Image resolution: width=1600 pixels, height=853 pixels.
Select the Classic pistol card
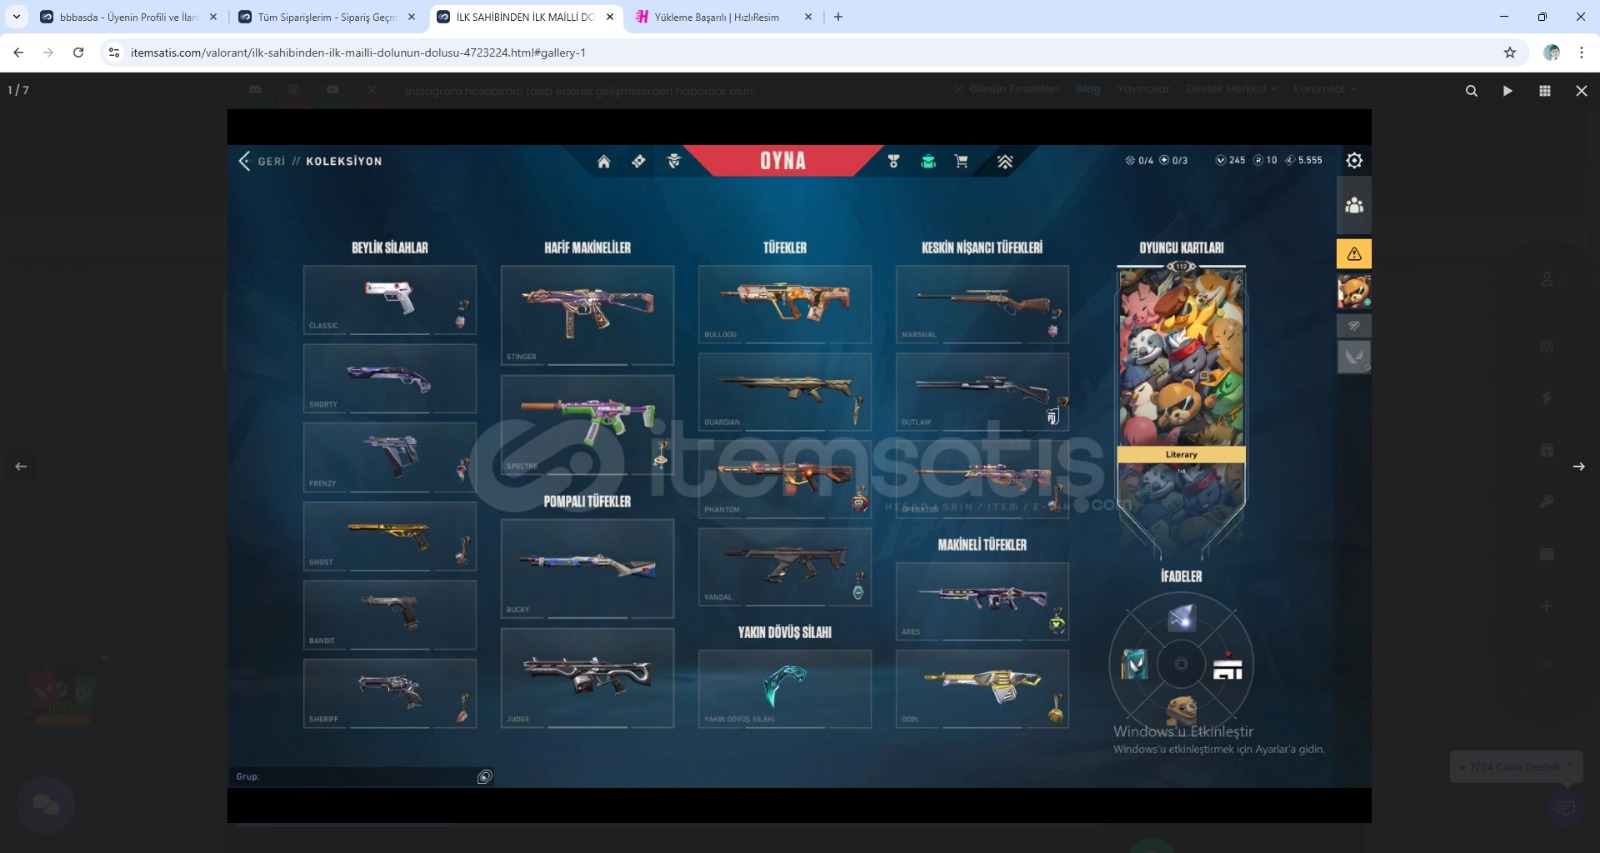pyautogui.click(x=390, y=300)
